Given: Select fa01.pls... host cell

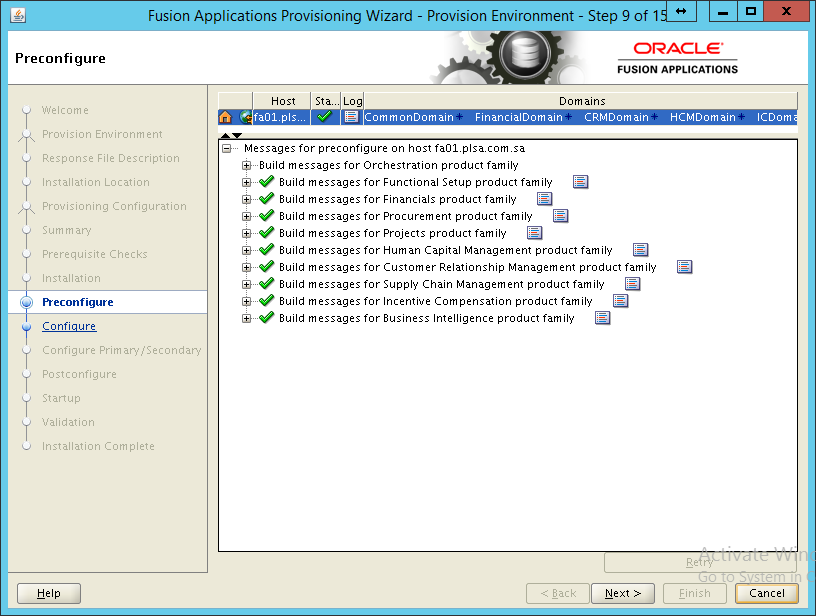Looking at the screenshot, I should tap(281, 117).
